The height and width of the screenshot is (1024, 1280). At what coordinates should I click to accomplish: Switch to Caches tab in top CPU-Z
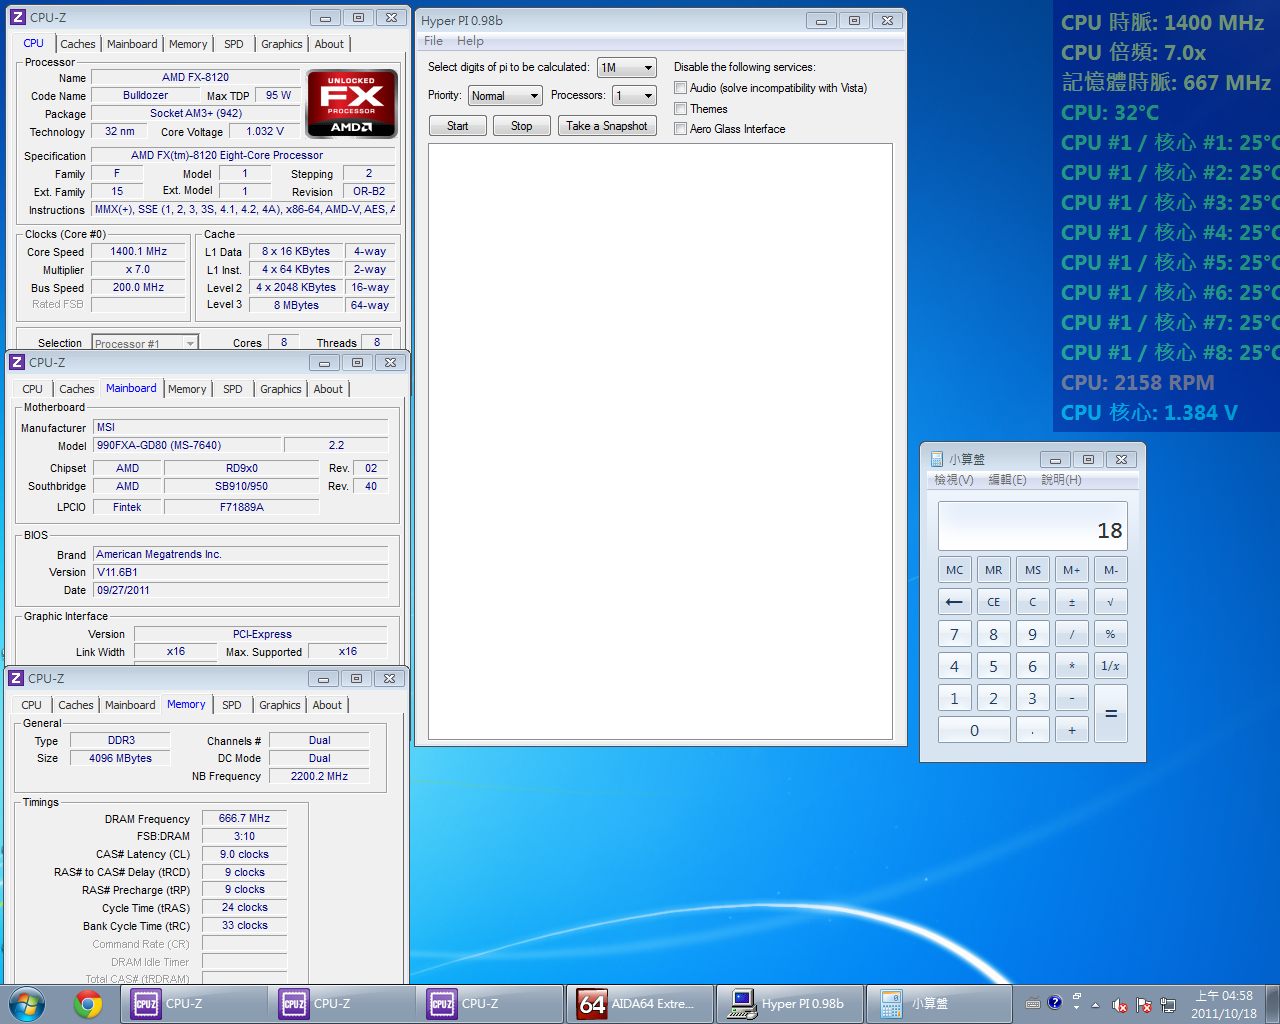pos(77,44)
